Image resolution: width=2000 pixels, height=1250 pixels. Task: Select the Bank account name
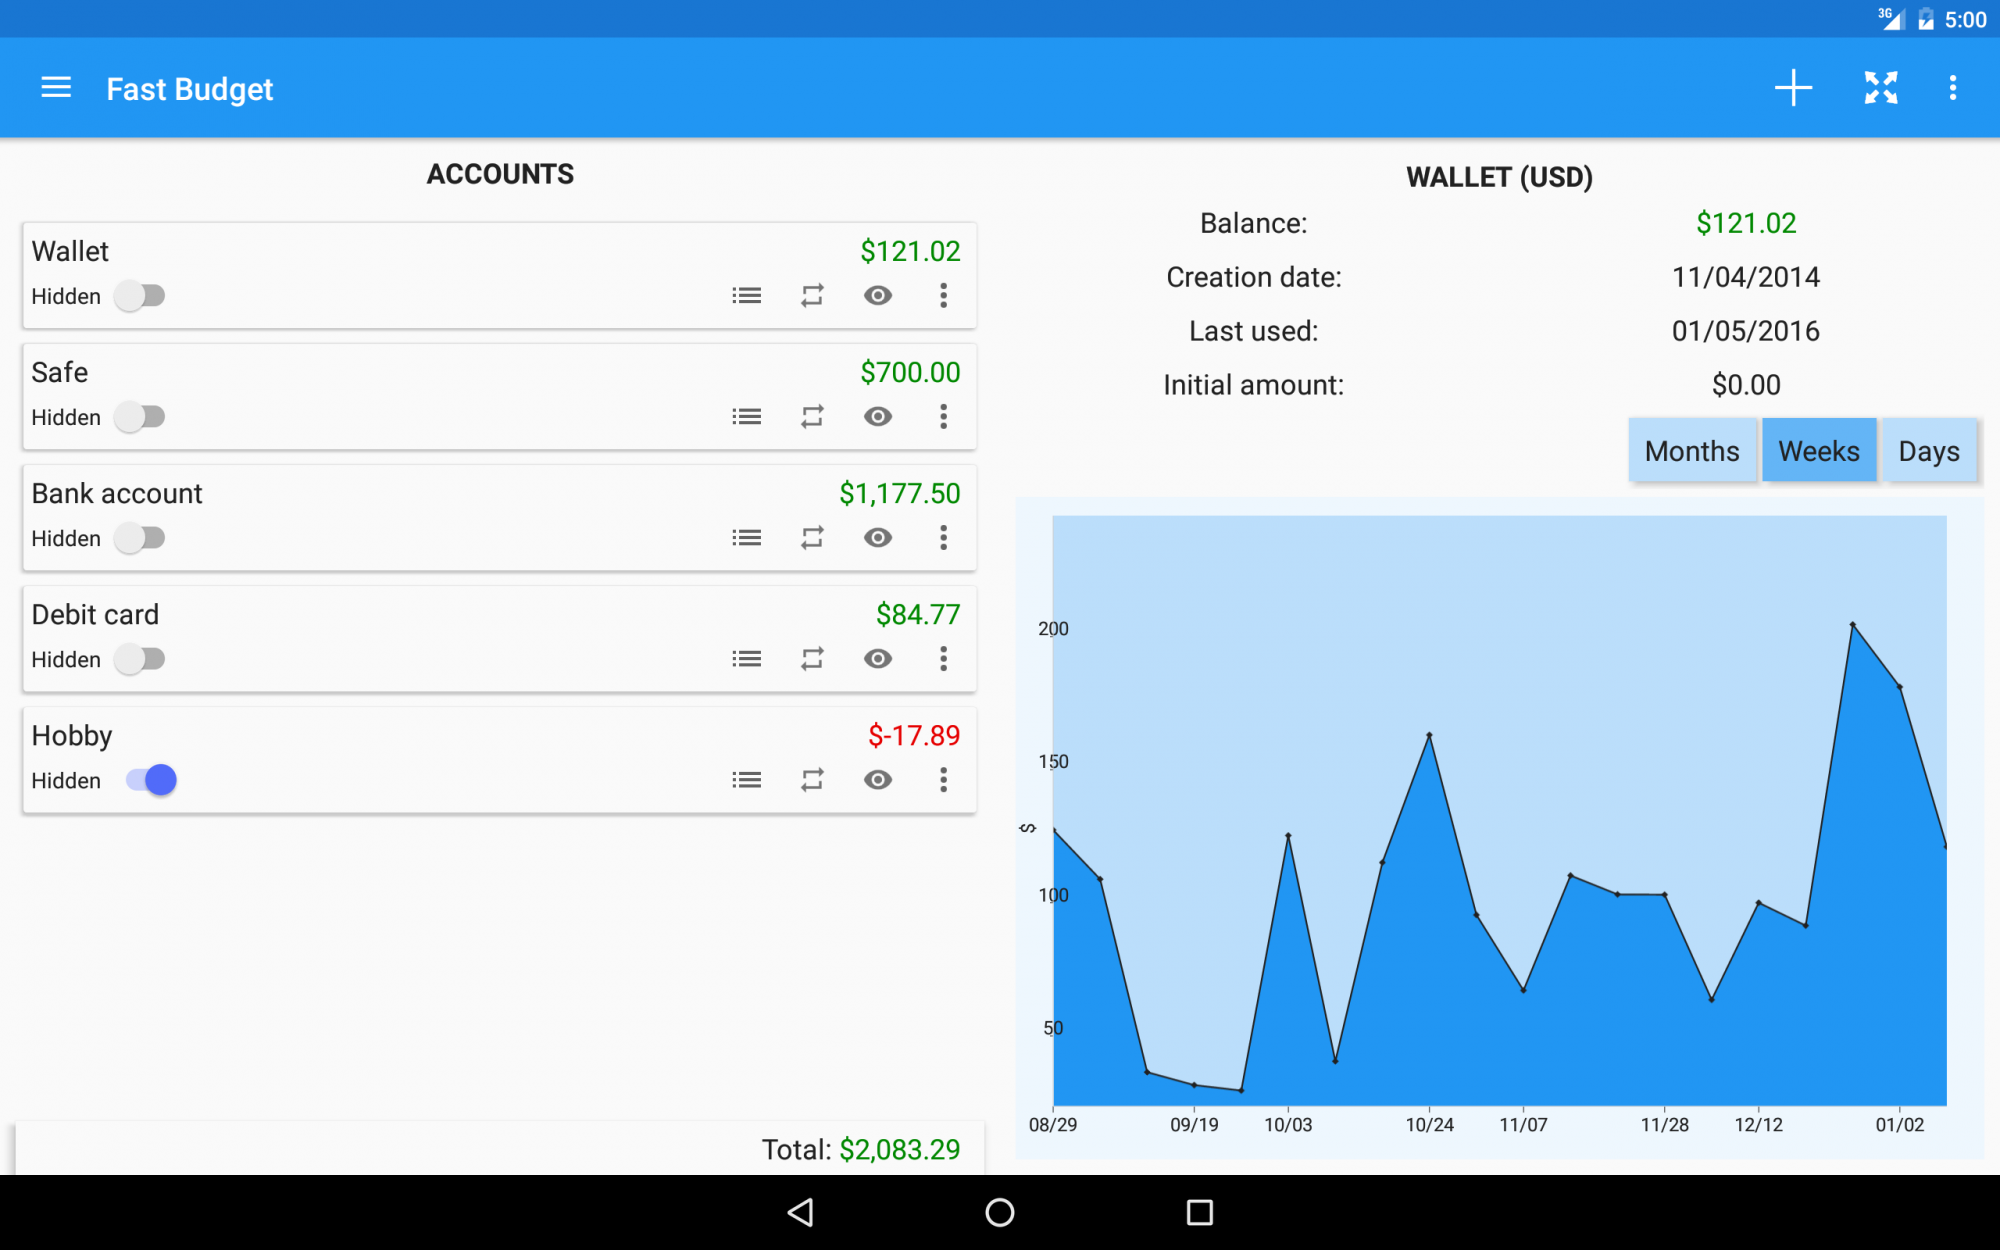coord(117,493)
